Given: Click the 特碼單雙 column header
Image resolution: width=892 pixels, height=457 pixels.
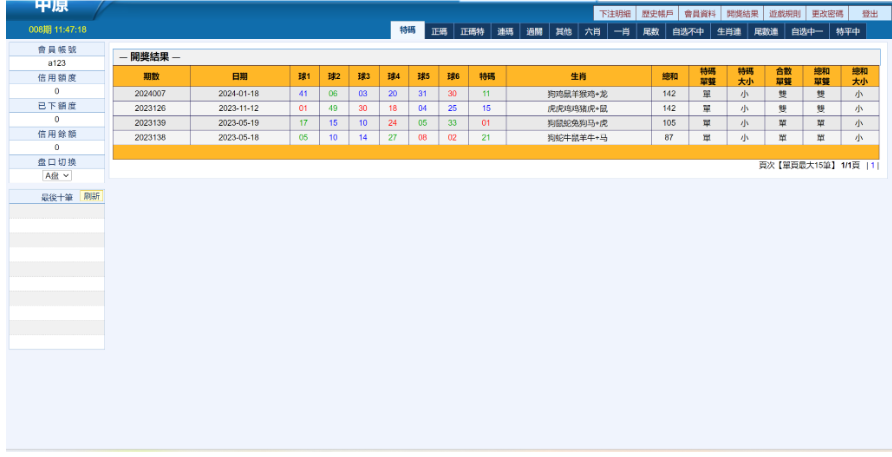Looking at the screenshot, I should pyautogui.click(x=708, y=76).
